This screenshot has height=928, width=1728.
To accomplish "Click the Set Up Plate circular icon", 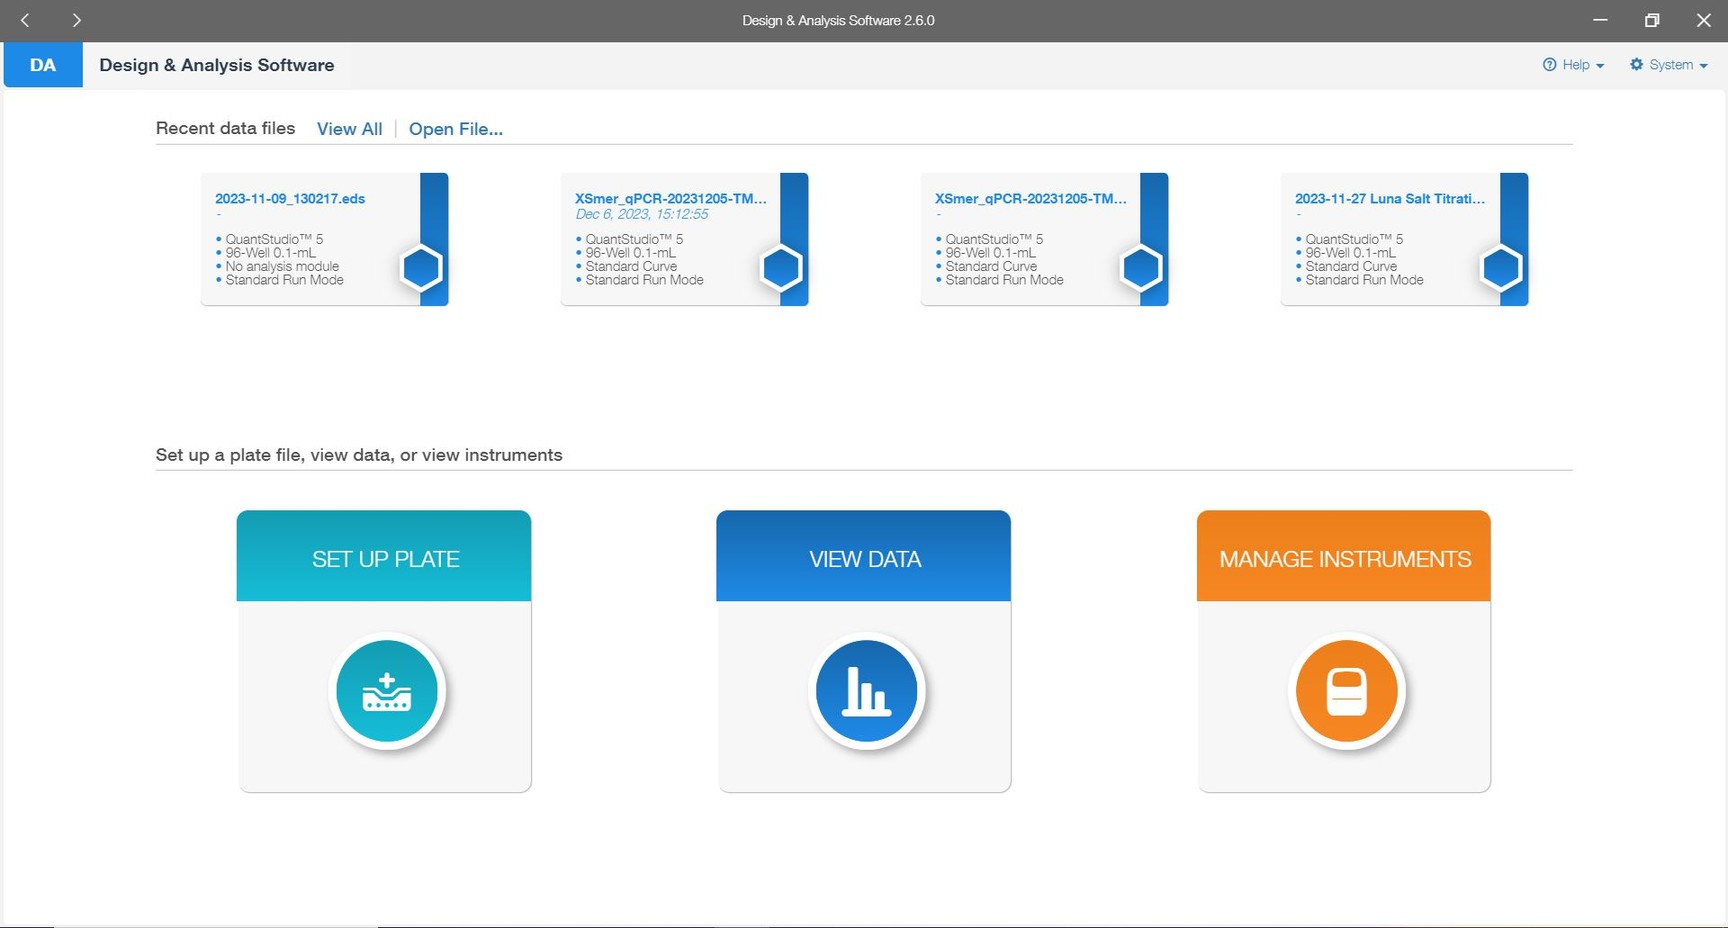I will pos(387,691).
